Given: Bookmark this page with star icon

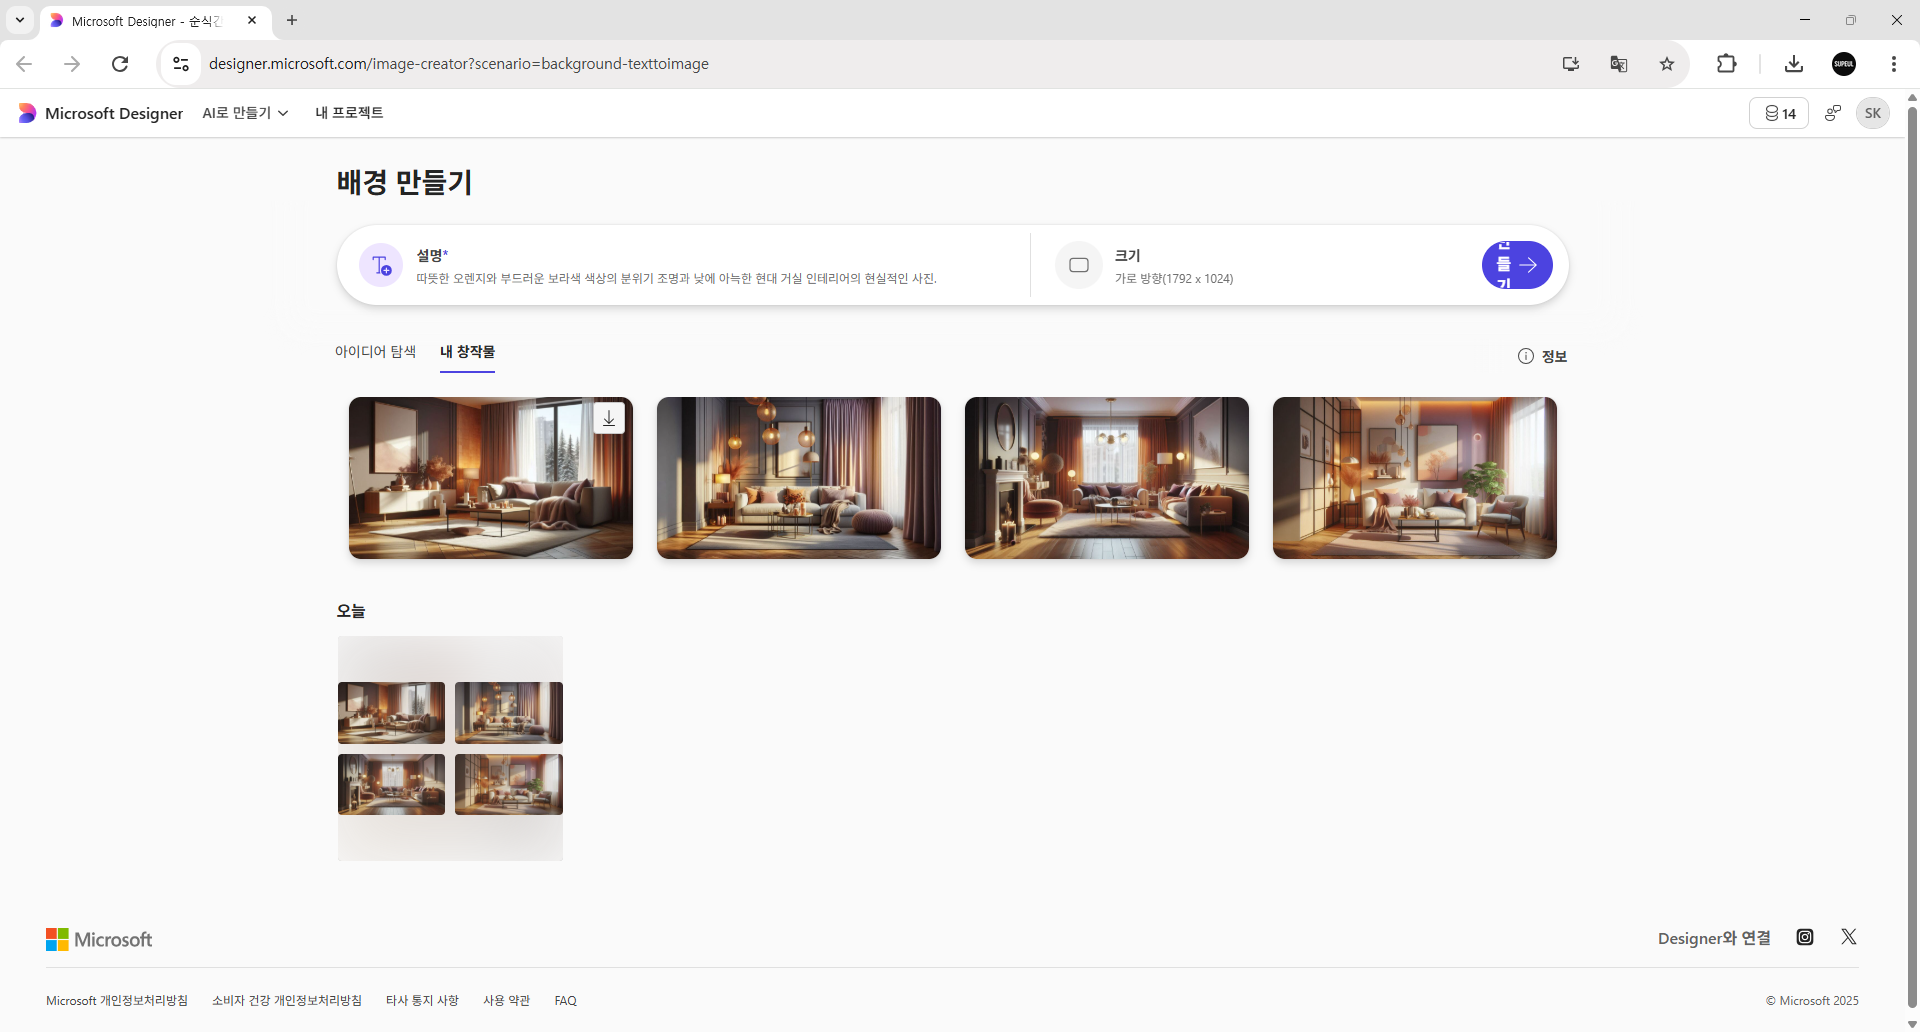Looking at the screenshot, I should point(1667,64).
